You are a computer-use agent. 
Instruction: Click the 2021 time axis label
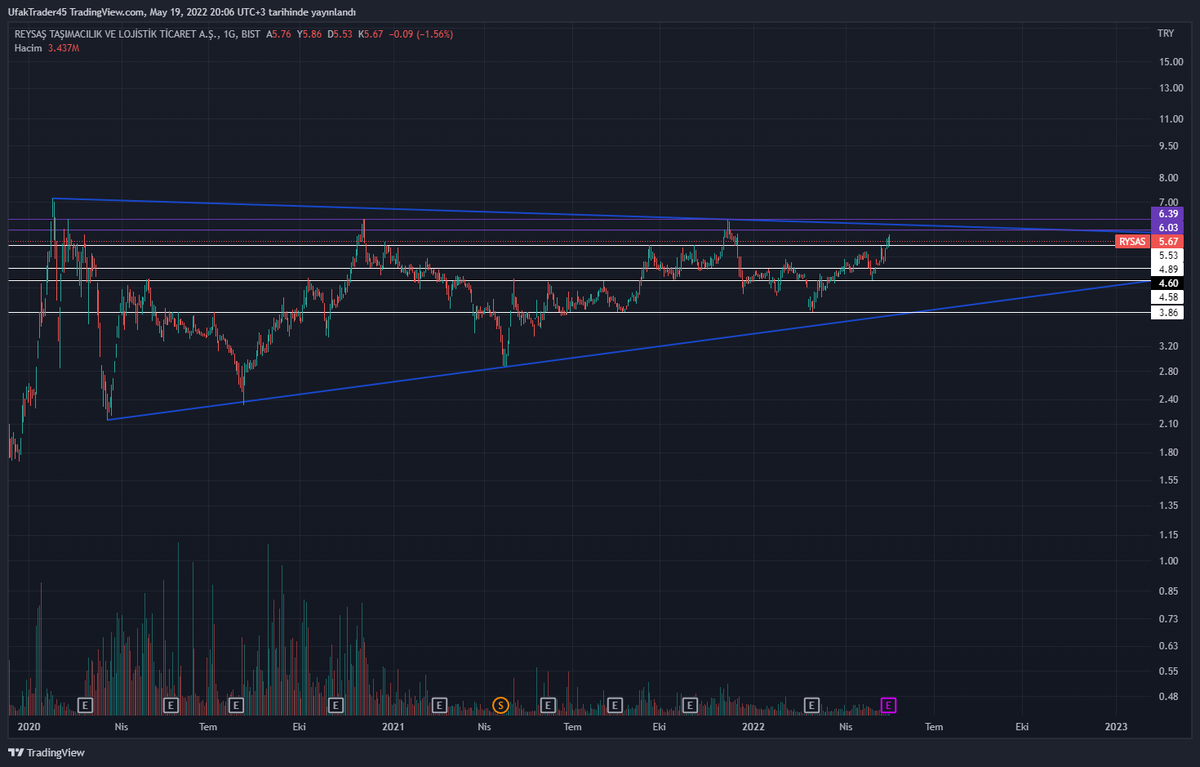coord(393,726)
